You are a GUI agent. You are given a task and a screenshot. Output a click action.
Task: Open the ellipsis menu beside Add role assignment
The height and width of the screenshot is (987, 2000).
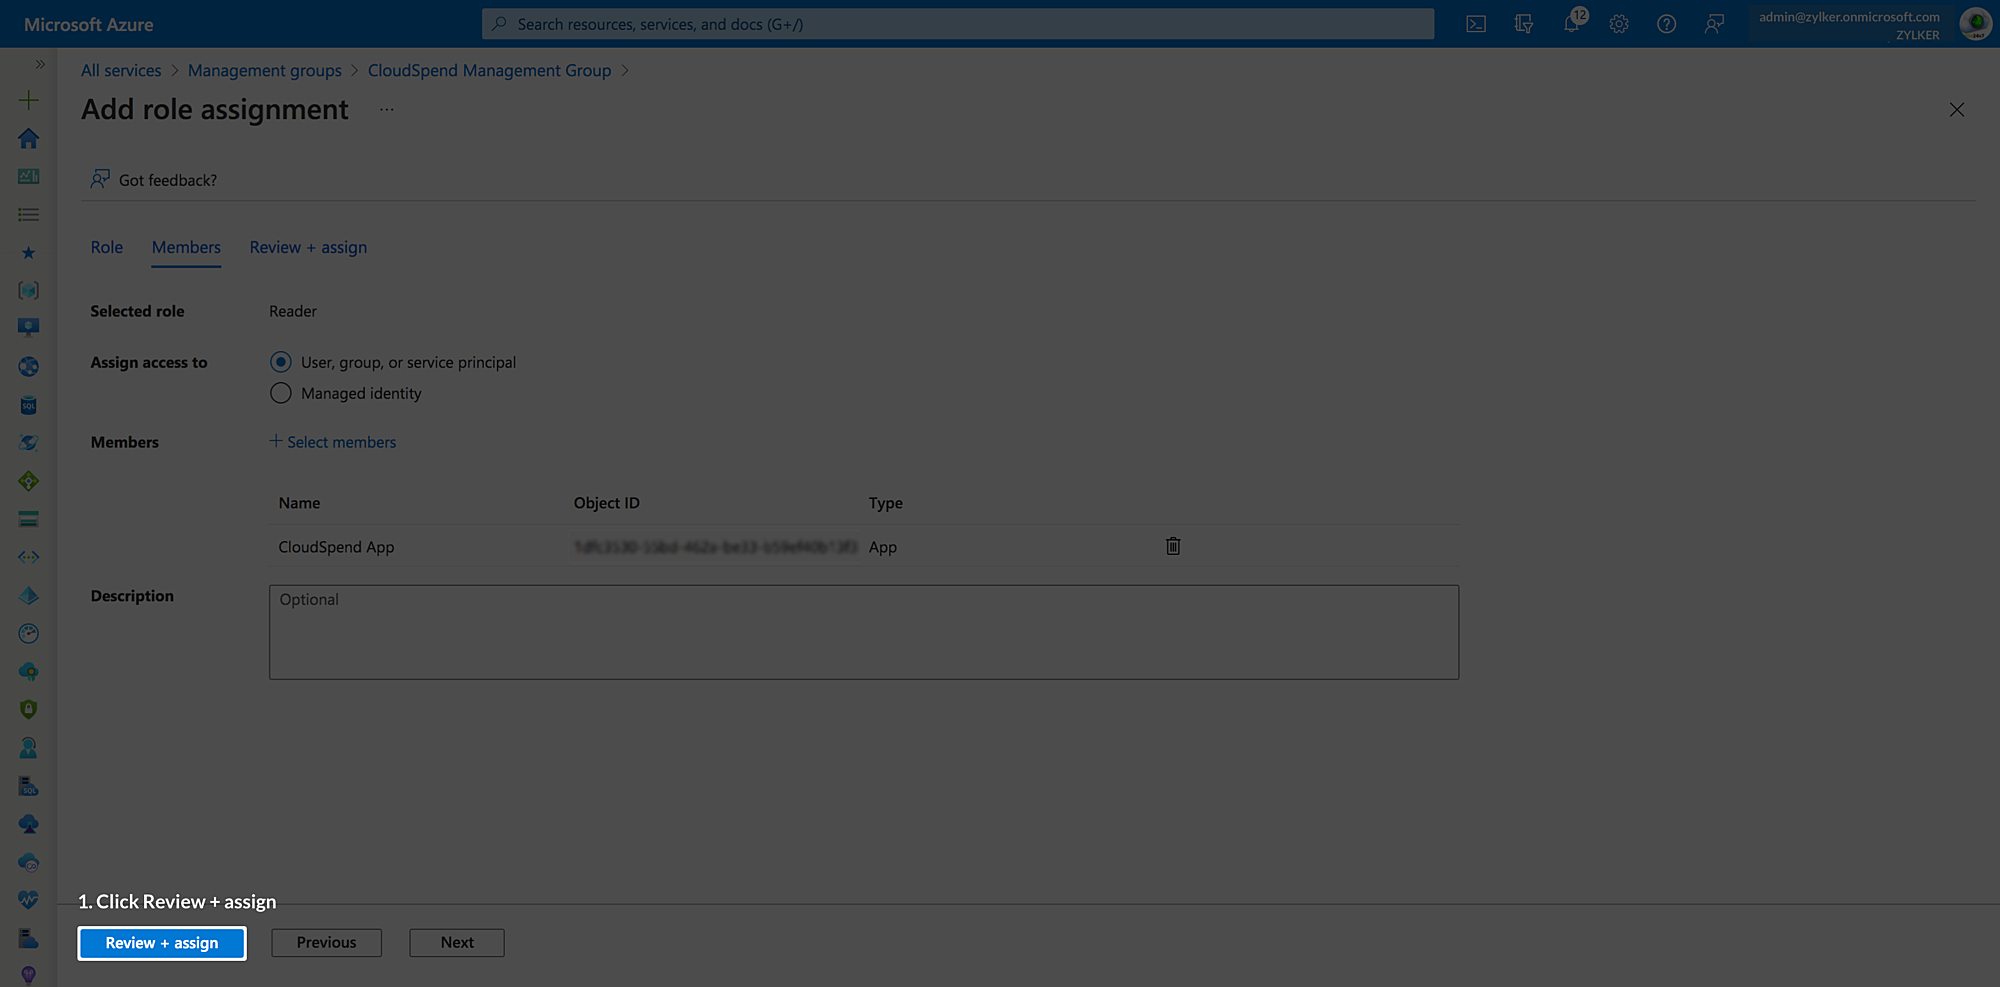pyautogui.click(x=387, y=110)
